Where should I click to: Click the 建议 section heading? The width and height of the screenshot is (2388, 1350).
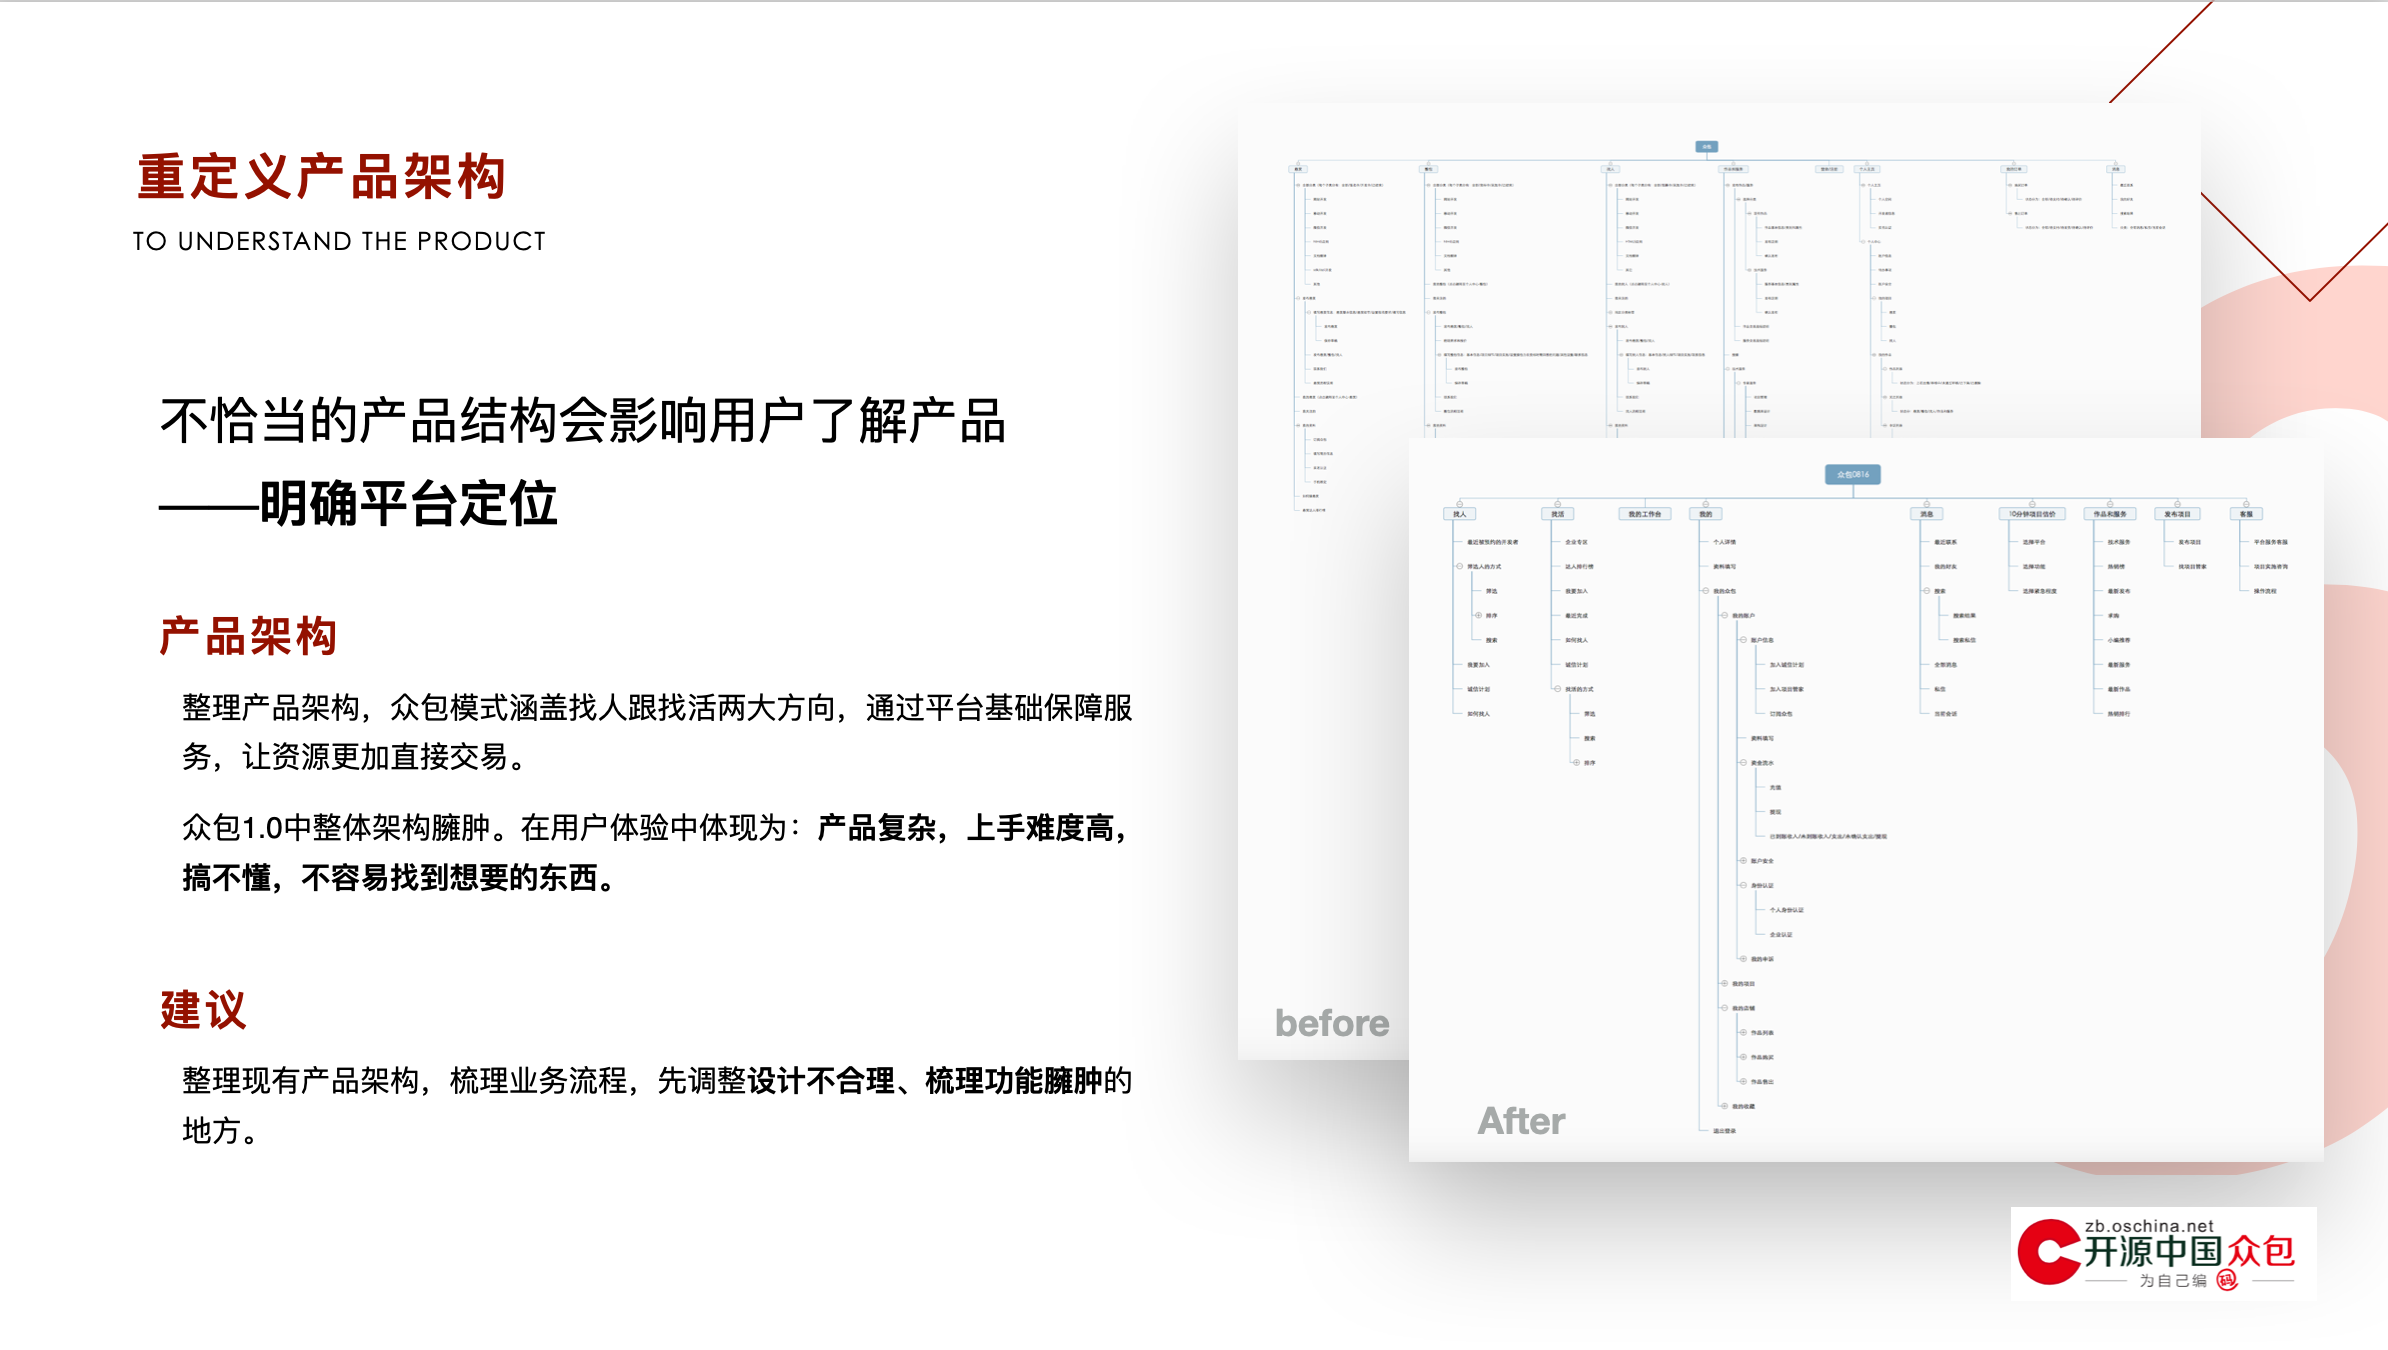click(x=203, y=1009)
